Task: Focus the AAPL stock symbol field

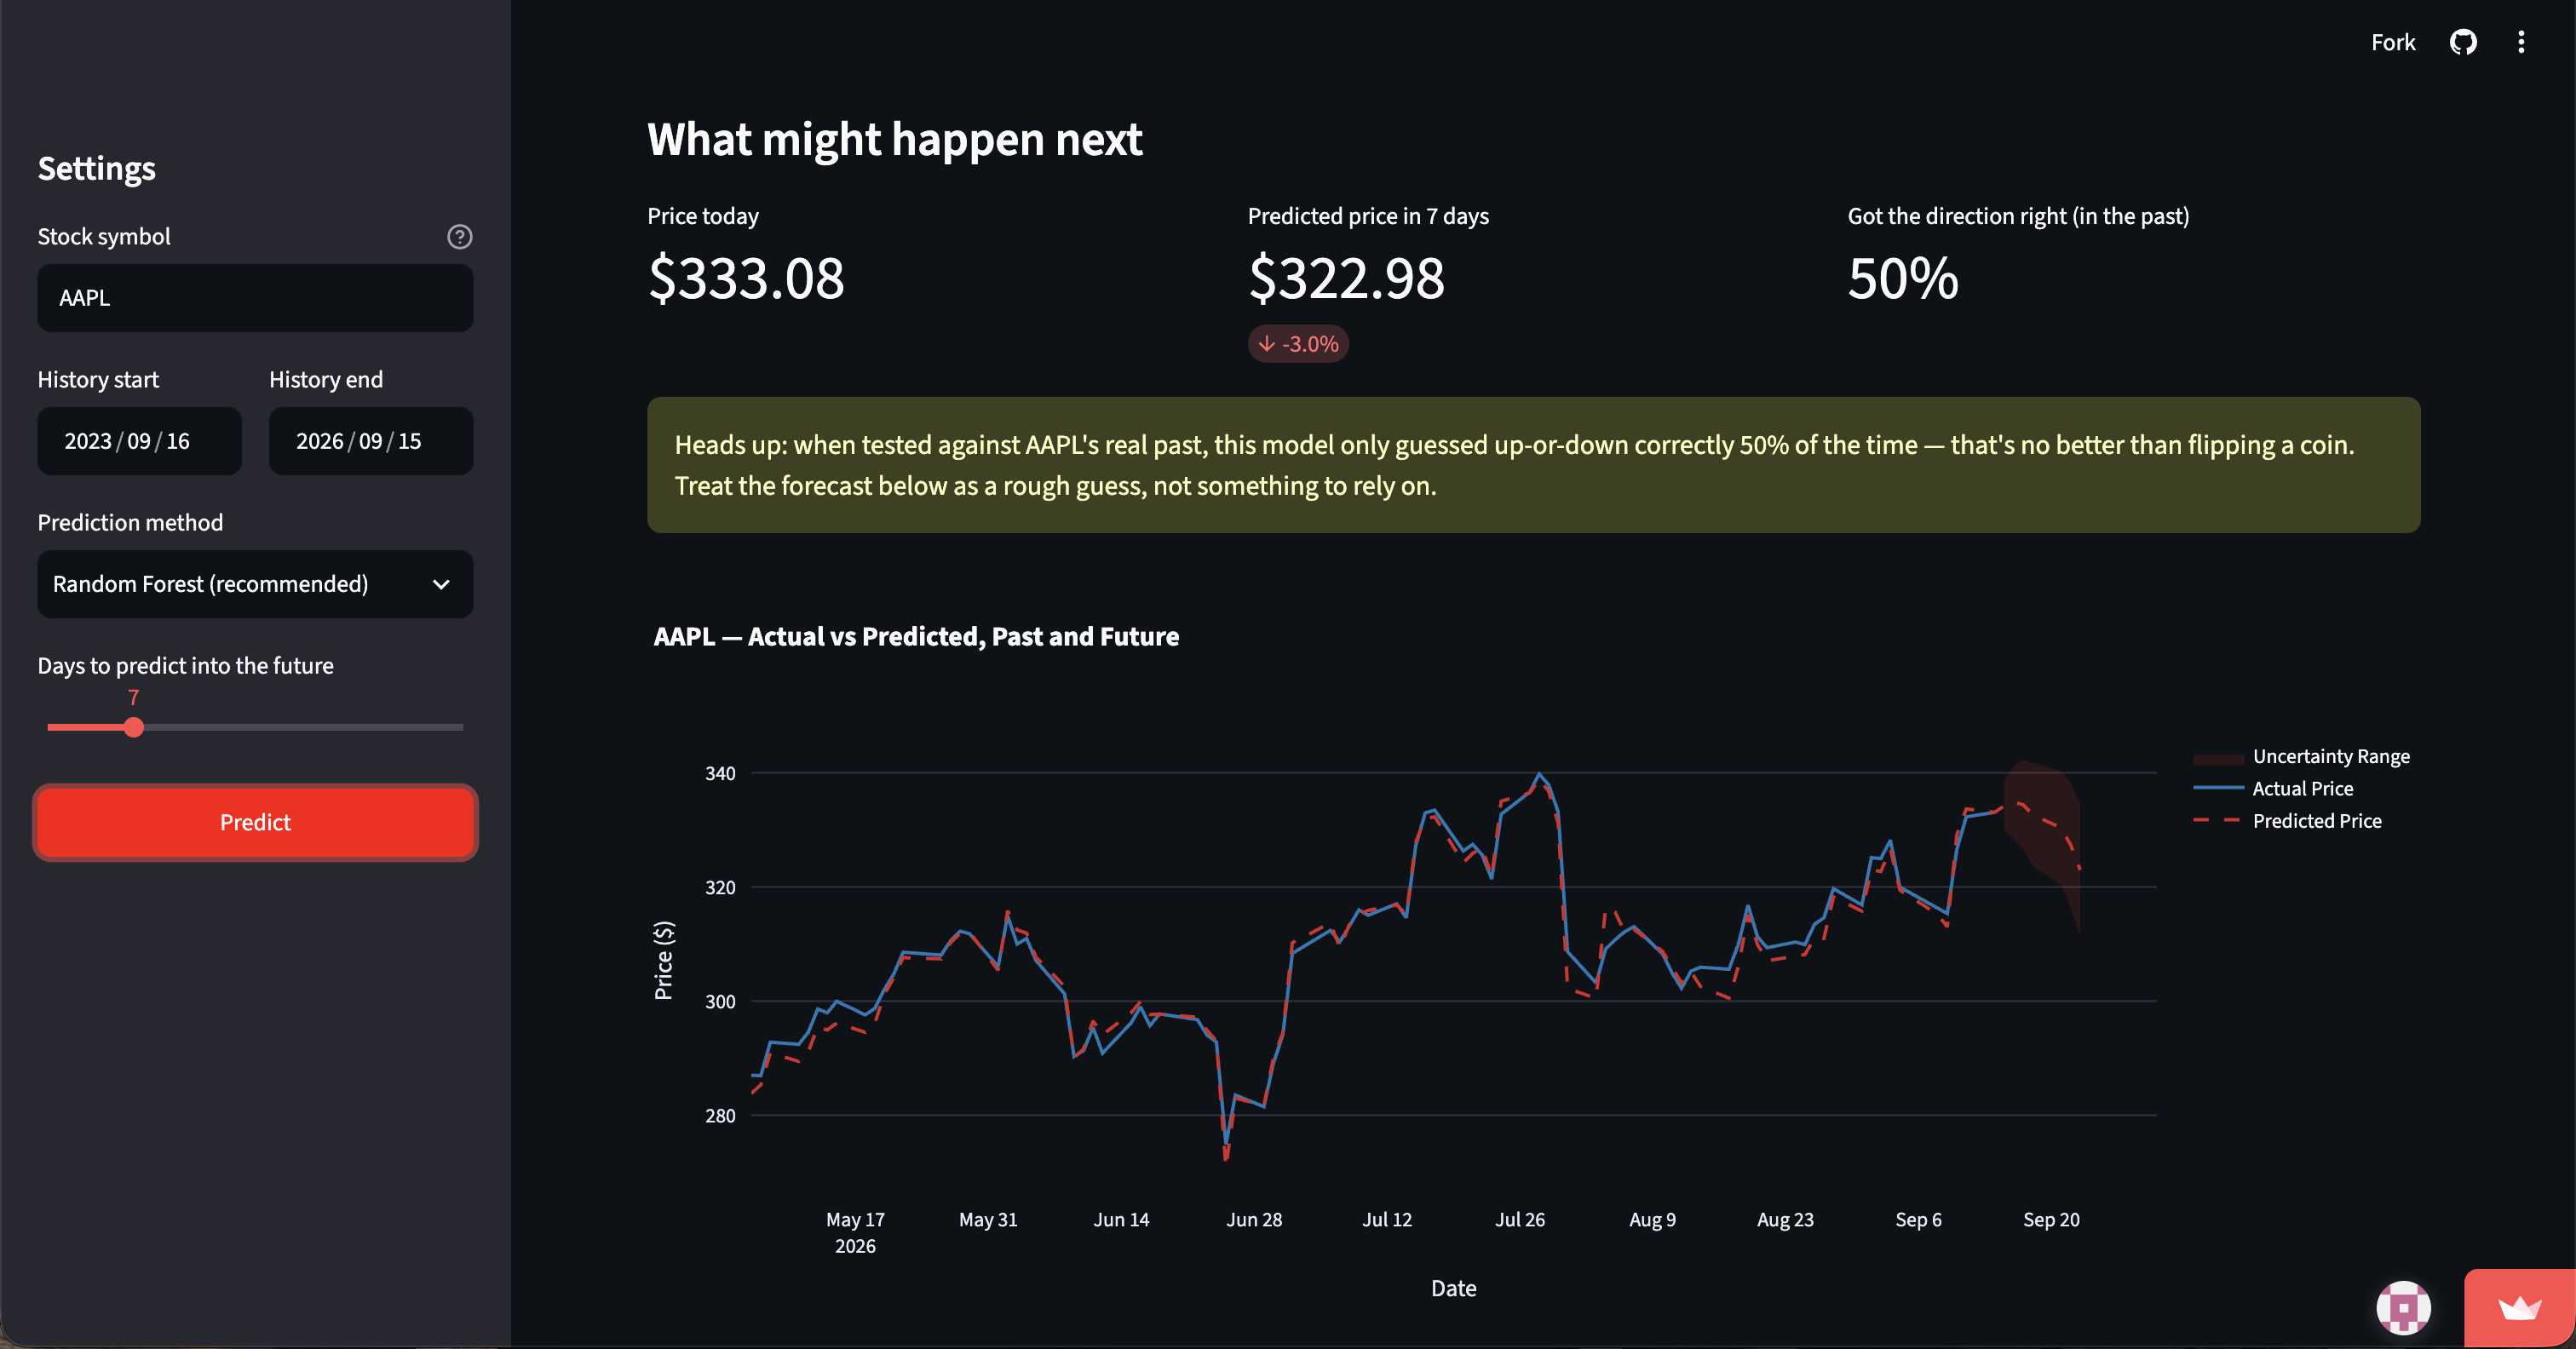Action: (255, 298)
